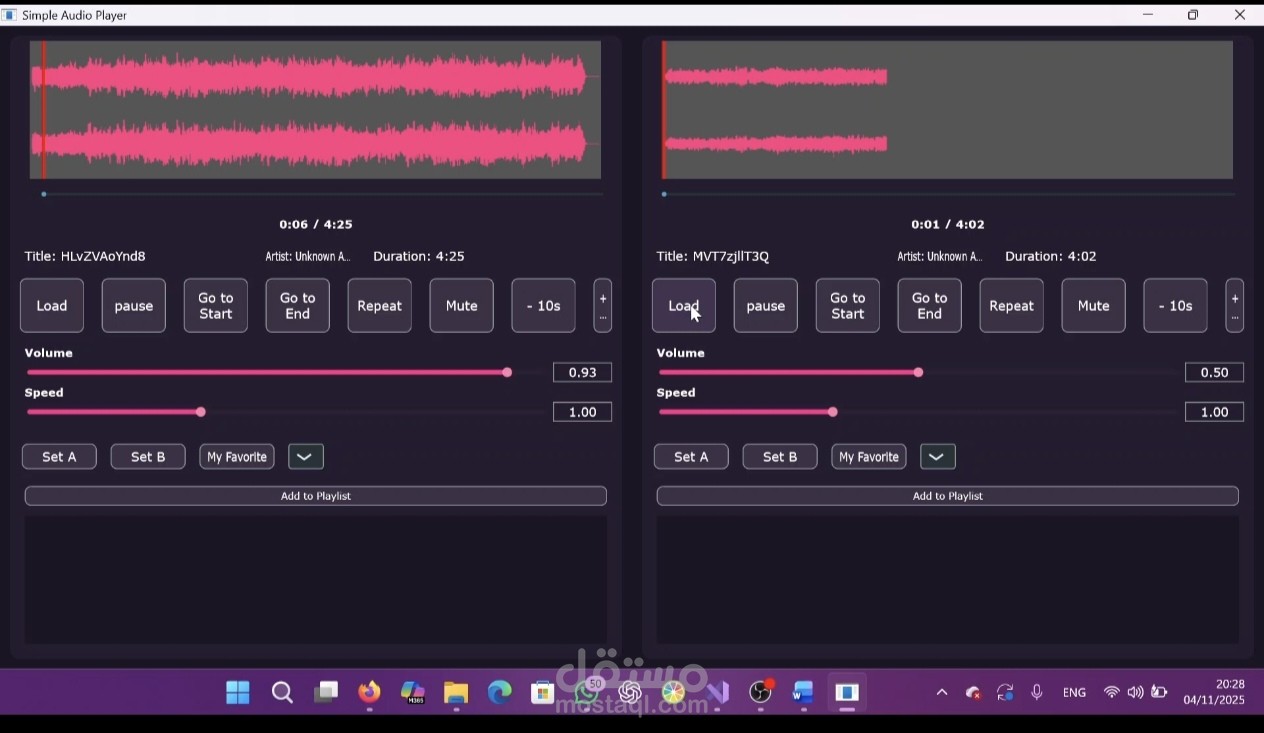Click Load button in right player
Viewport: 1264px width, 733px height.
coord(684,306)
